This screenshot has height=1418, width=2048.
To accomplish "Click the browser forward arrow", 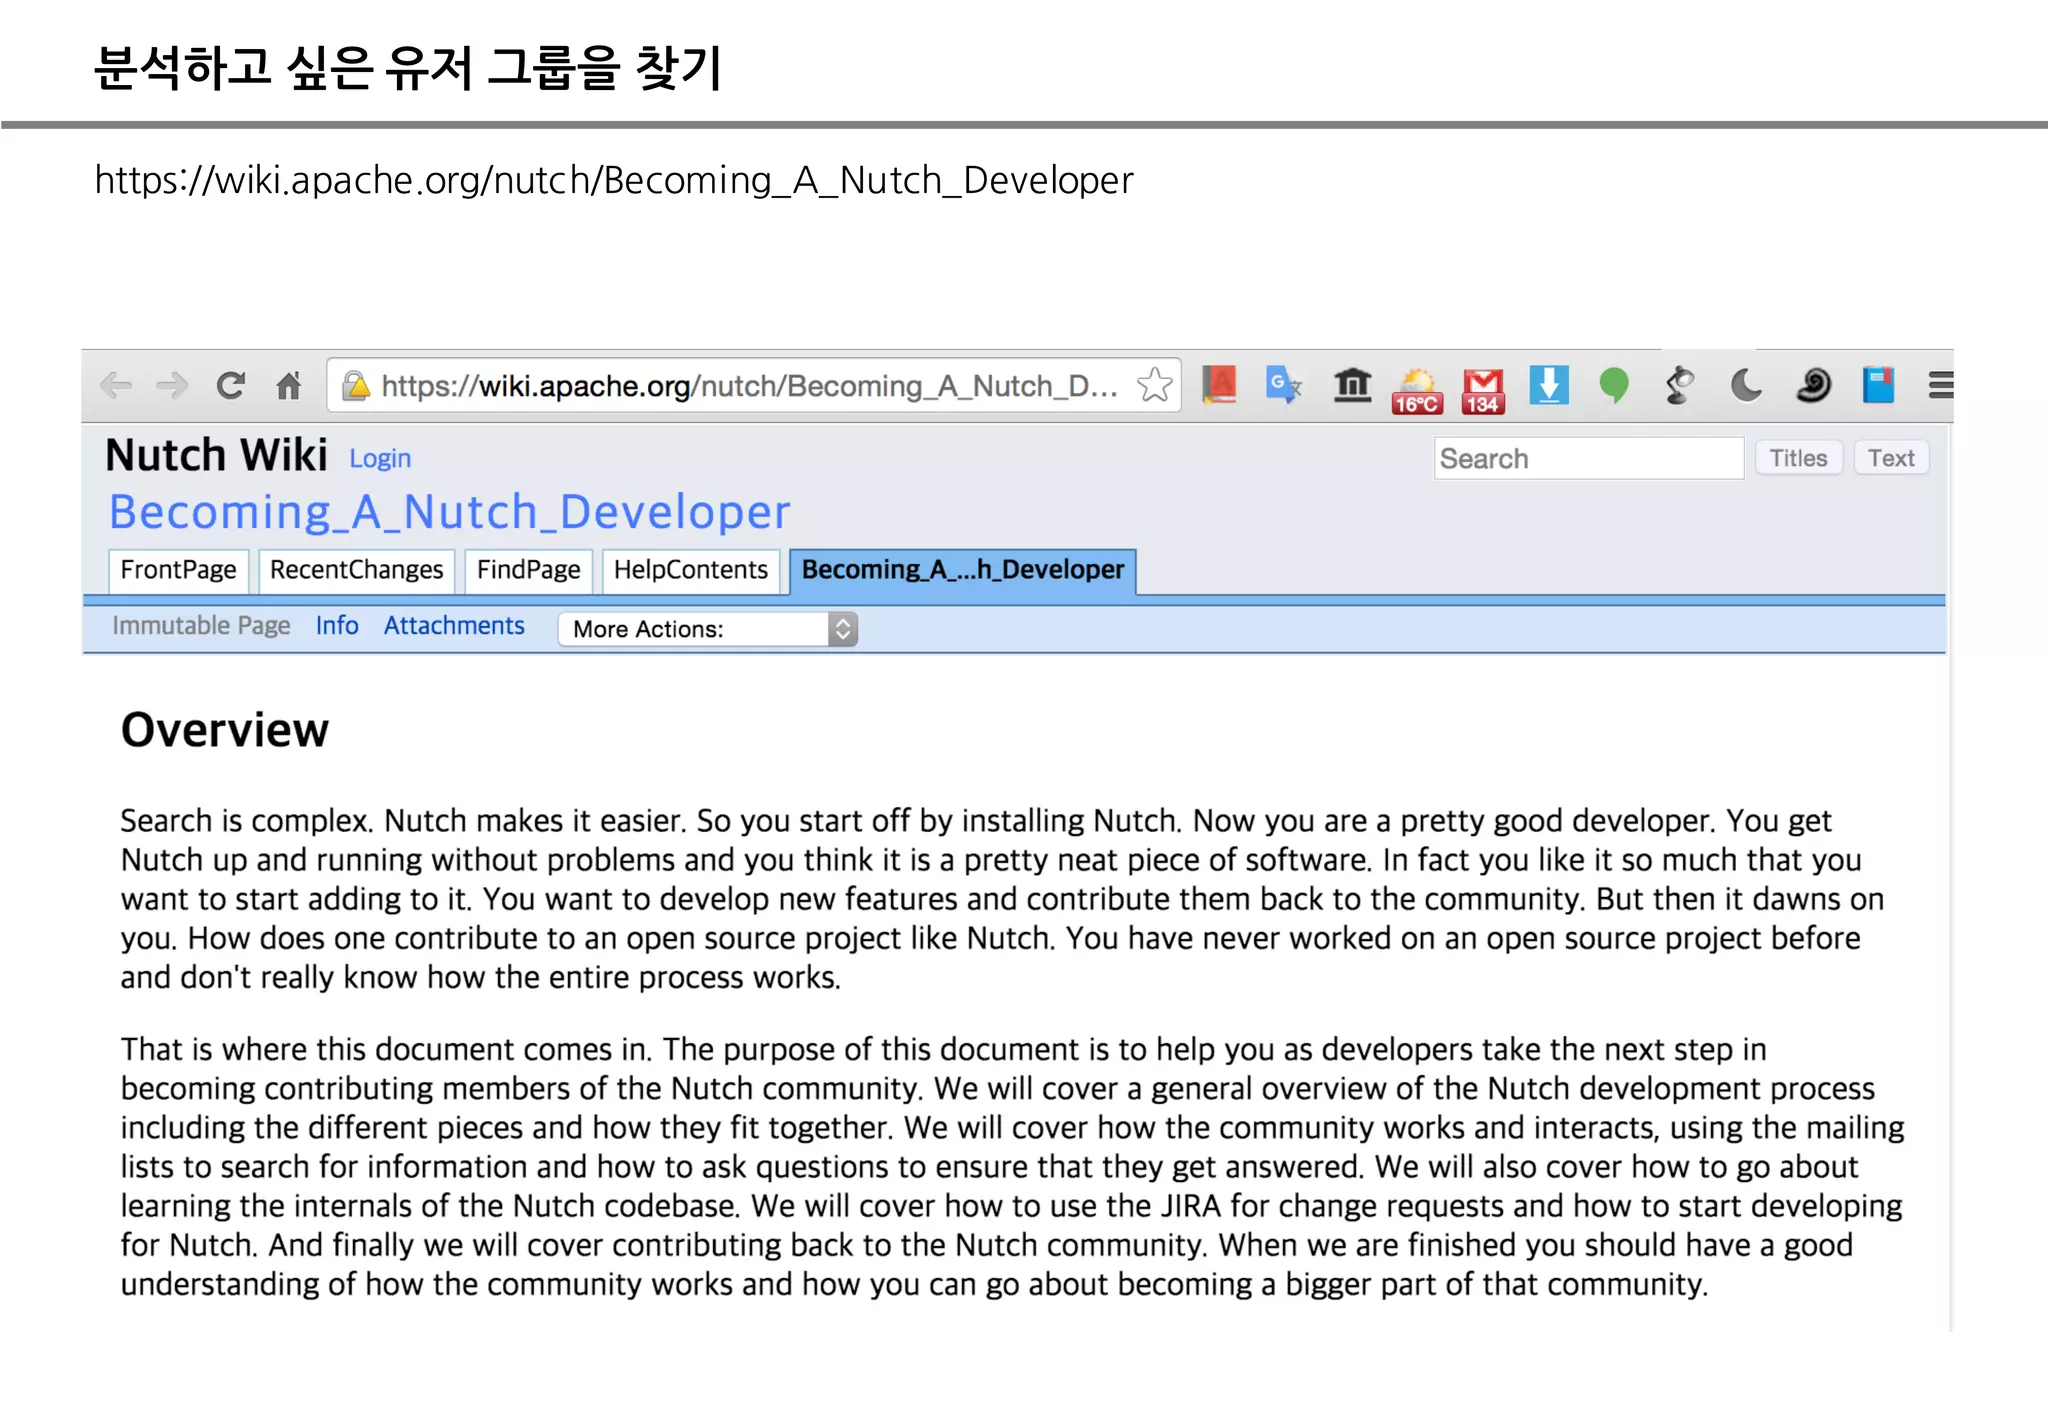I will pyautogui.click(x=173, y=385).
